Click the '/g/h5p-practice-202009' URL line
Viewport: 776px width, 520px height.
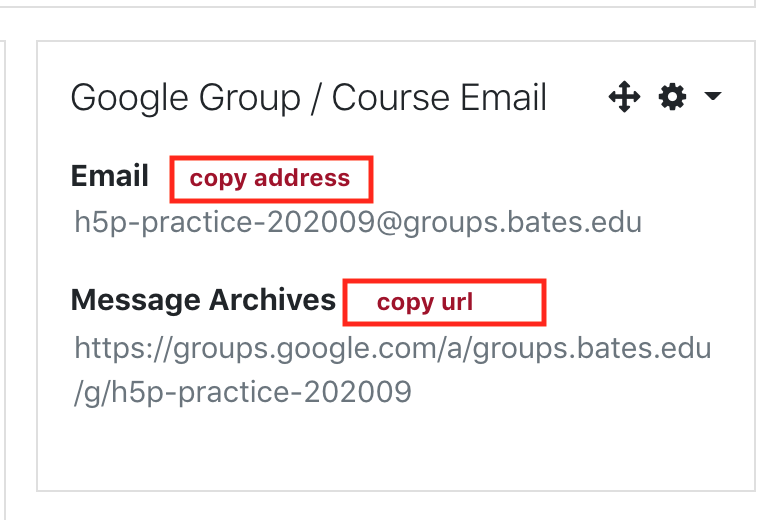[x=242, y=392]
